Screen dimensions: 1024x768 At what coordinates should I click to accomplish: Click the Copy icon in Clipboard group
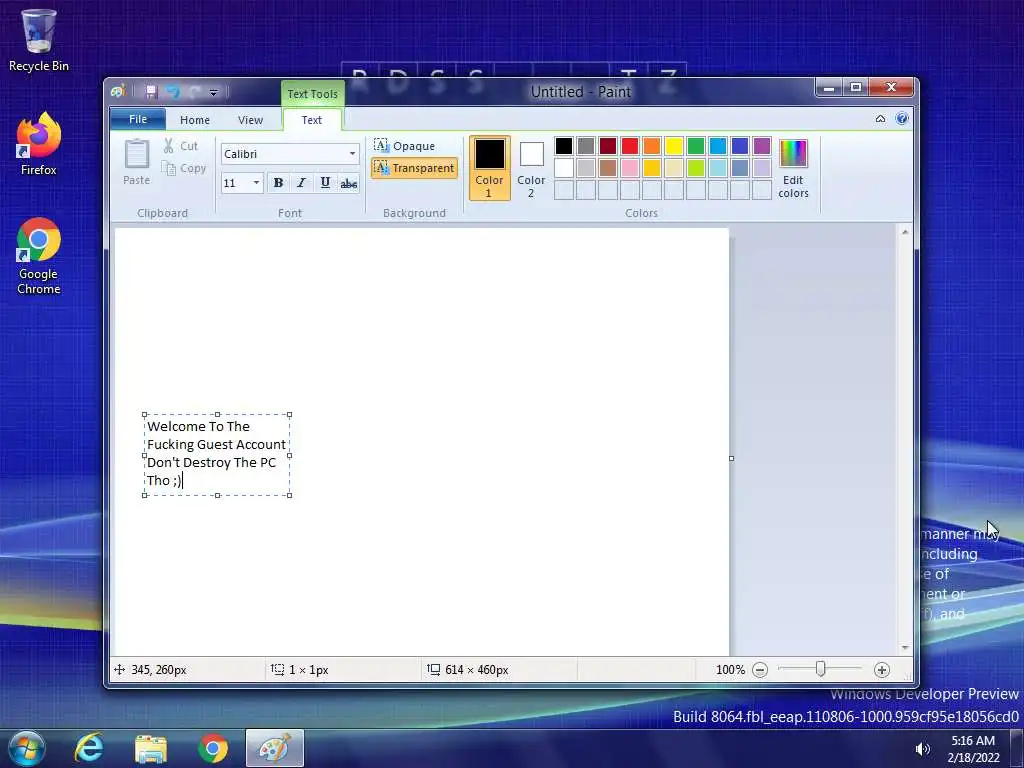coord(168,168)
